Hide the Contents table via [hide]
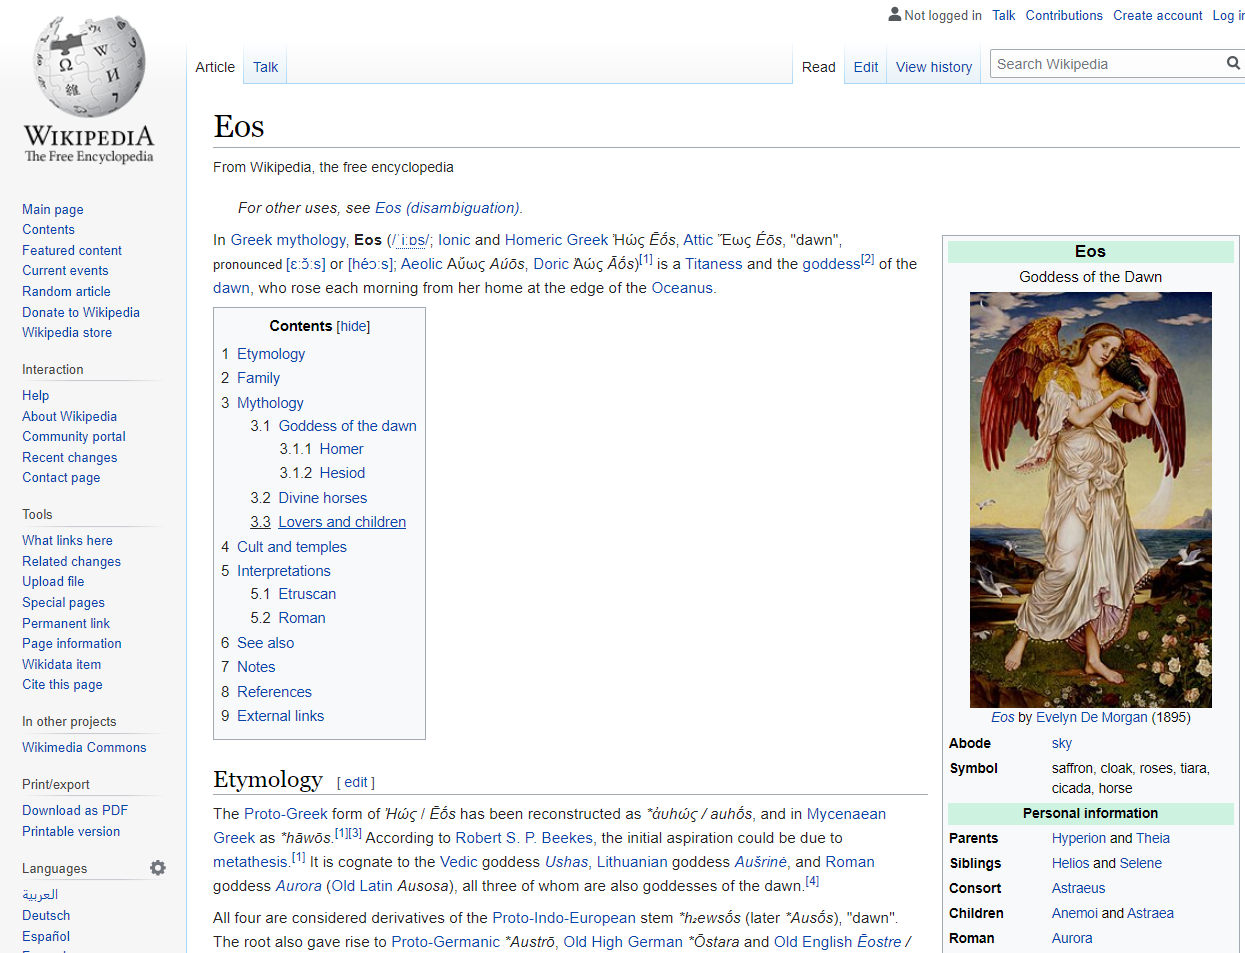 coord(353,326)
